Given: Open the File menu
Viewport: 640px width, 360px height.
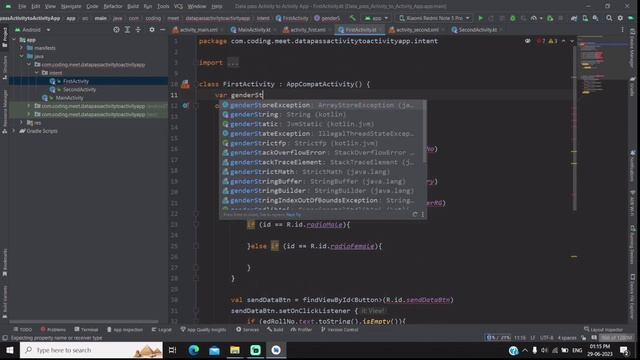Looking at the screenshot, I should pyautogui.click(x=22, y=6).
